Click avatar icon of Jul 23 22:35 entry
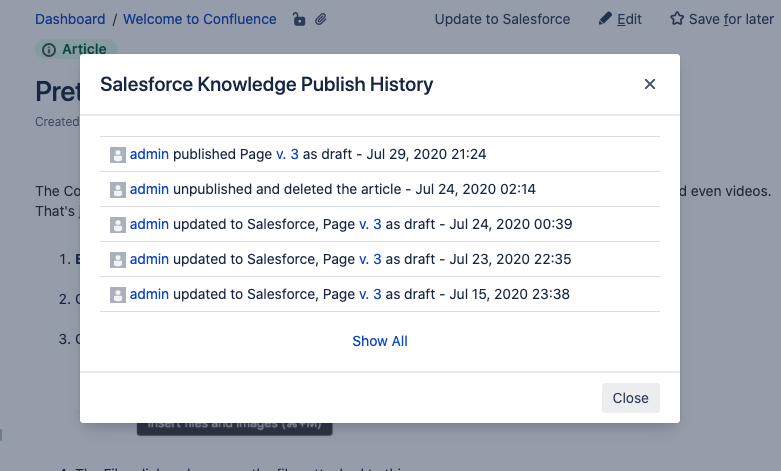This screenshot has height=471, width=781. [x=118, y=260]
